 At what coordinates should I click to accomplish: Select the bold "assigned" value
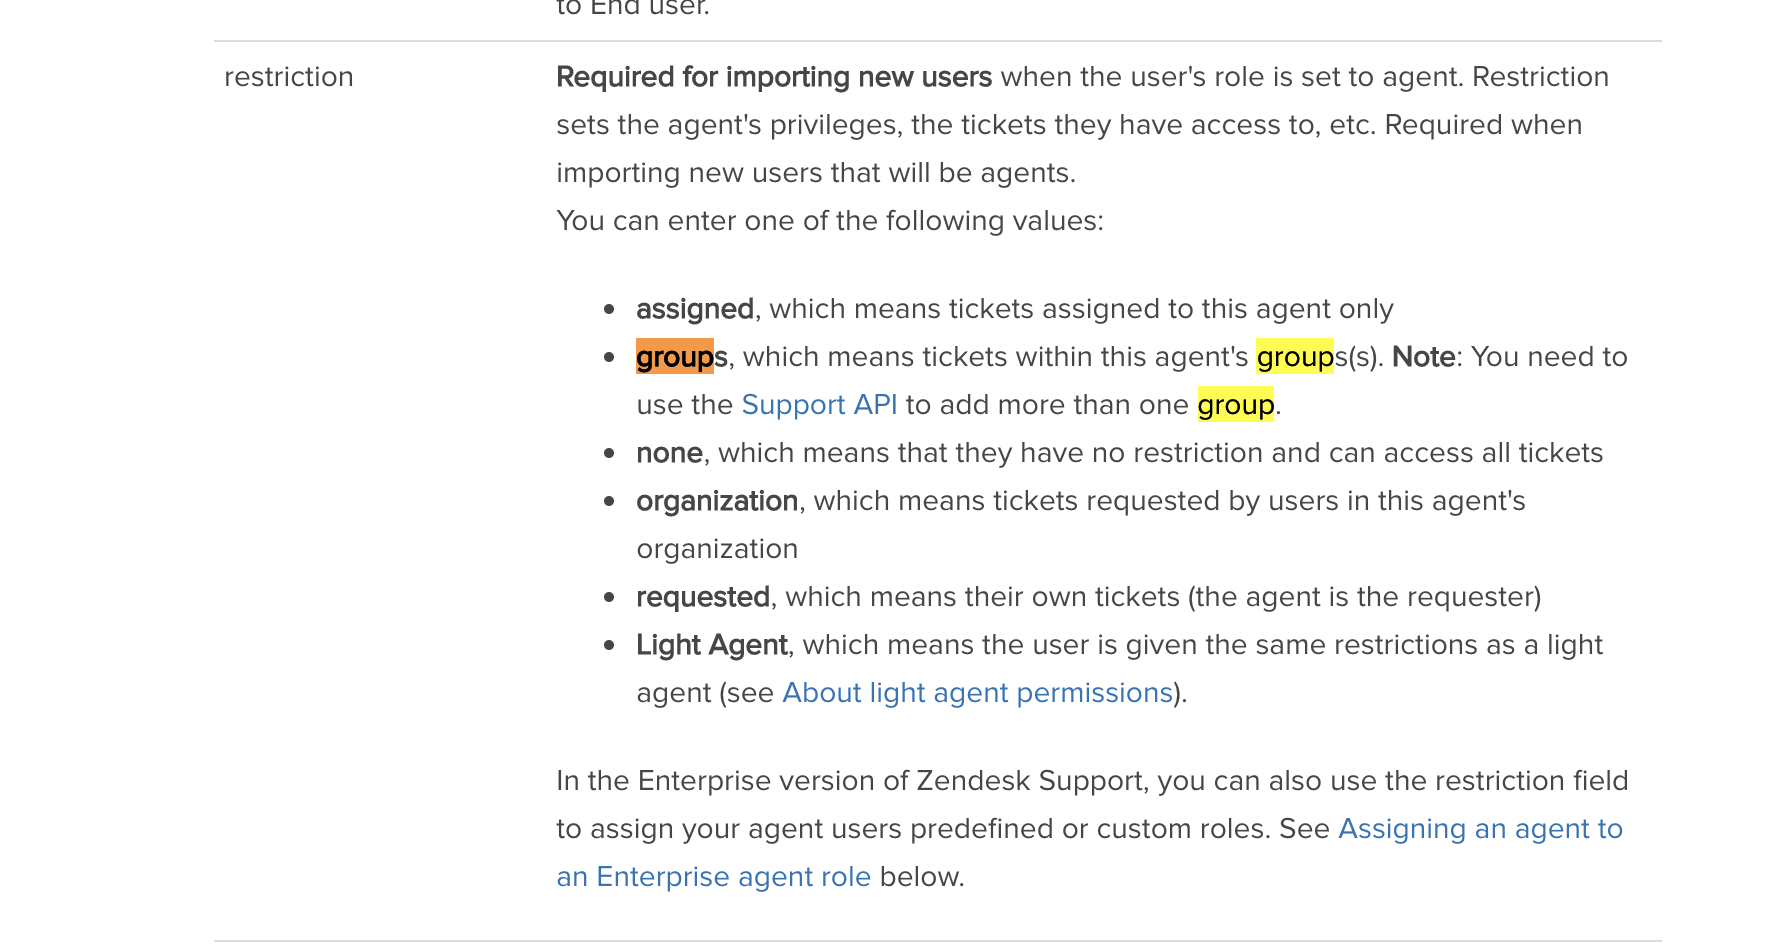pos(695,309)
